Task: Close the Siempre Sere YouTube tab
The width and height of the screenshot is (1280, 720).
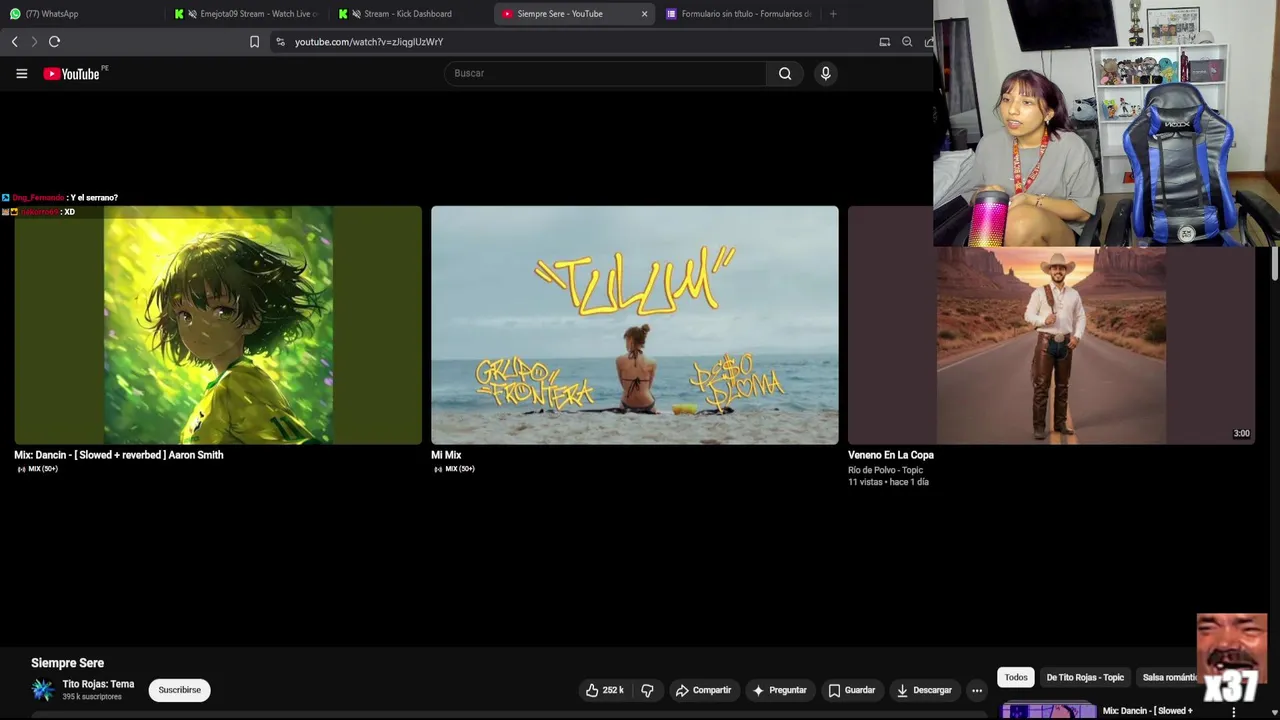Action: coord(644,14)
